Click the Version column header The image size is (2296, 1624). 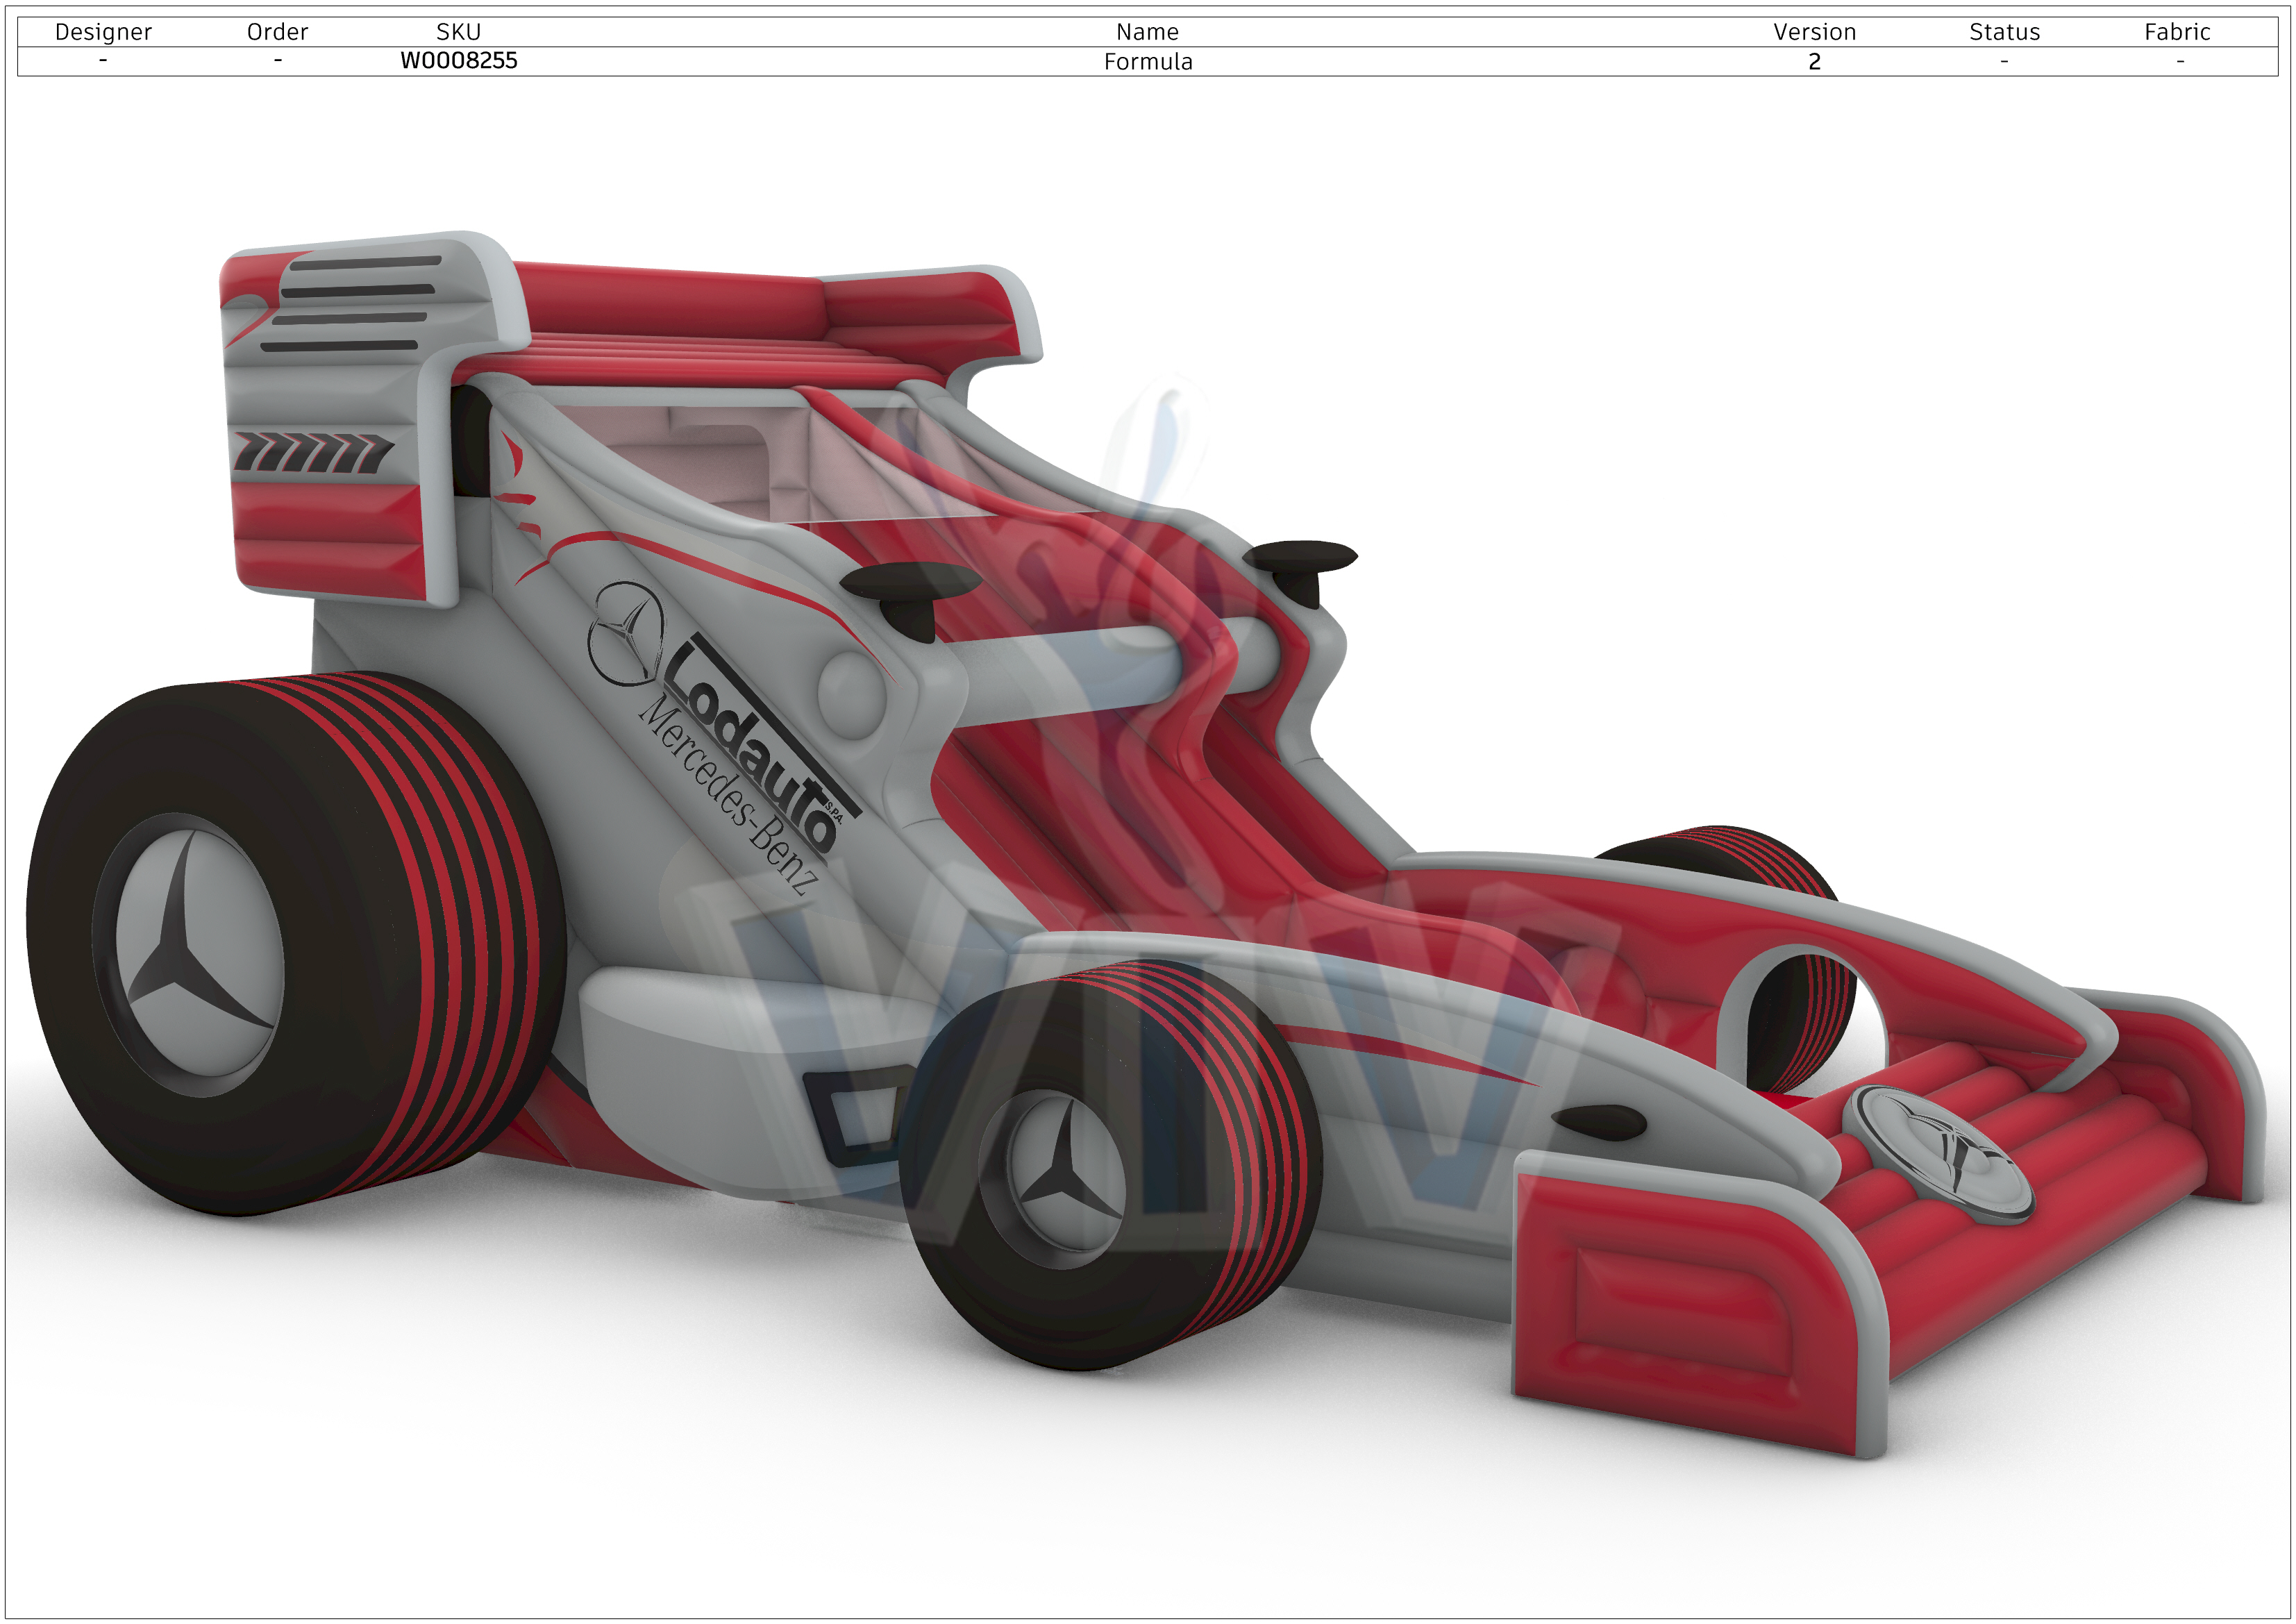point(1814,32)
